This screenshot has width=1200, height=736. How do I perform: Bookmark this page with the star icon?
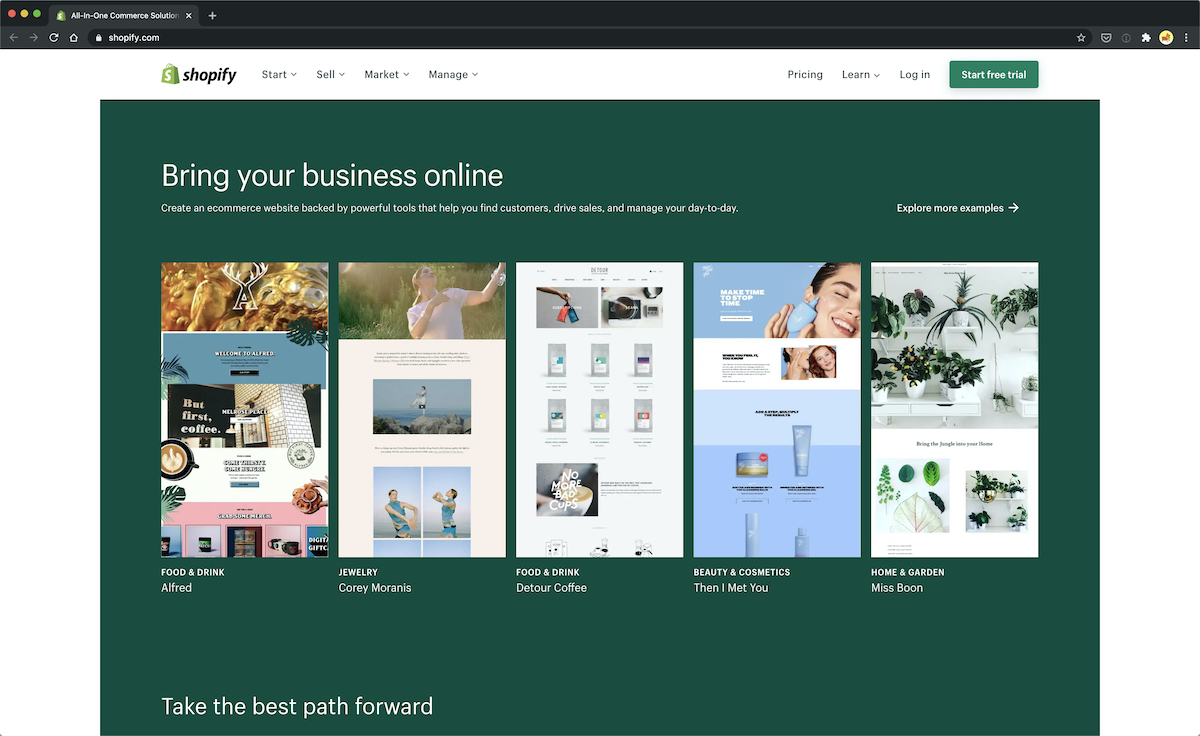pos(1081,37)
